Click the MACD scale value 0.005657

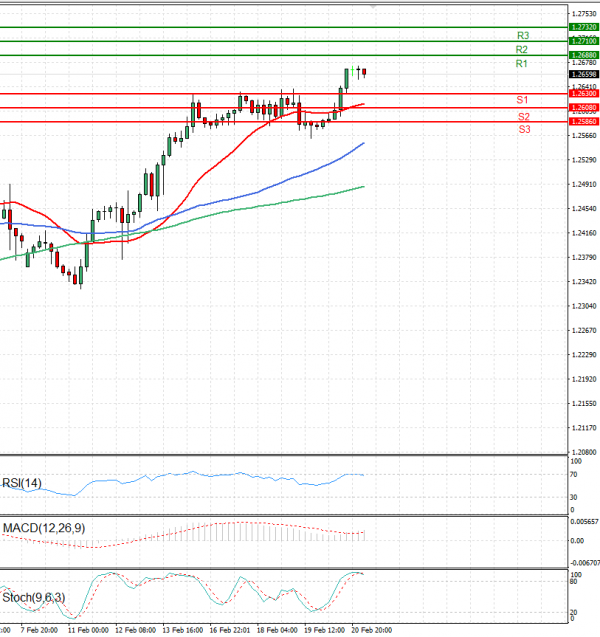[x=585, y=522]
